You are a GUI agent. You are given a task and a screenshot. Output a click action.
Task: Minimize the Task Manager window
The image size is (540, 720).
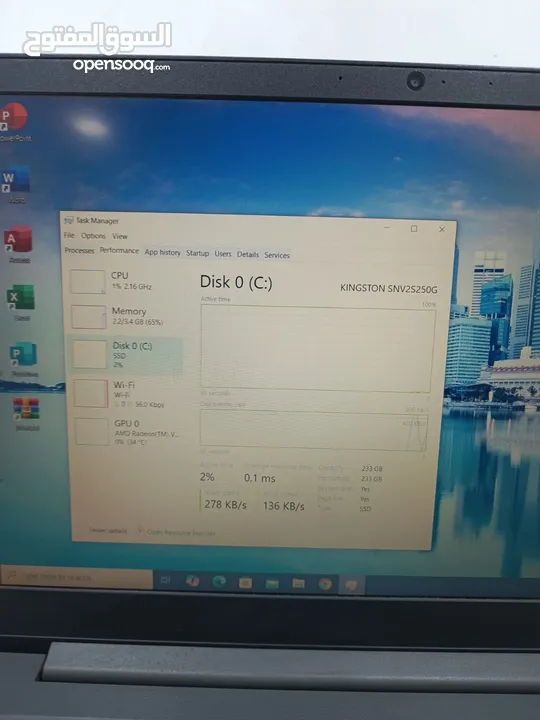click(x=387, y=227)
